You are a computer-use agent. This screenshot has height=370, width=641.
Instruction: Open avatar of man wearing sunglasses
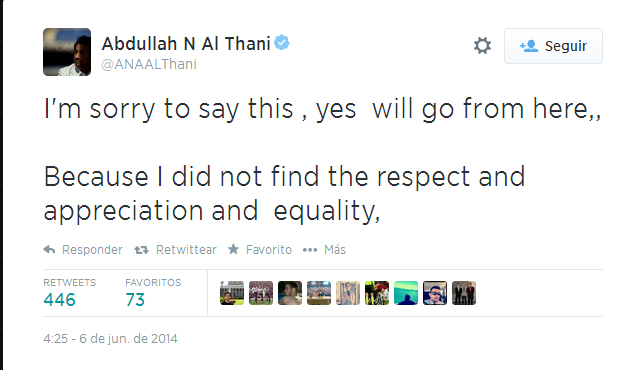pos(435,293)
